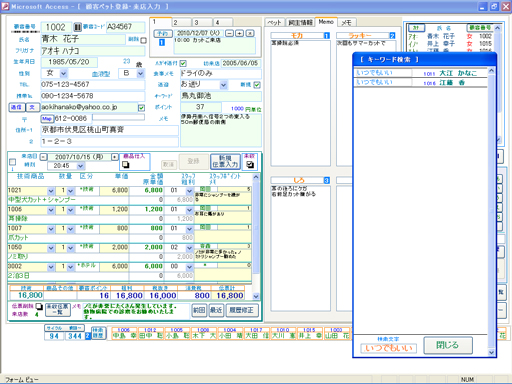Switch to the ペット tab
Image resolution: width=512 pixels, height=384 pixels.
275,22
